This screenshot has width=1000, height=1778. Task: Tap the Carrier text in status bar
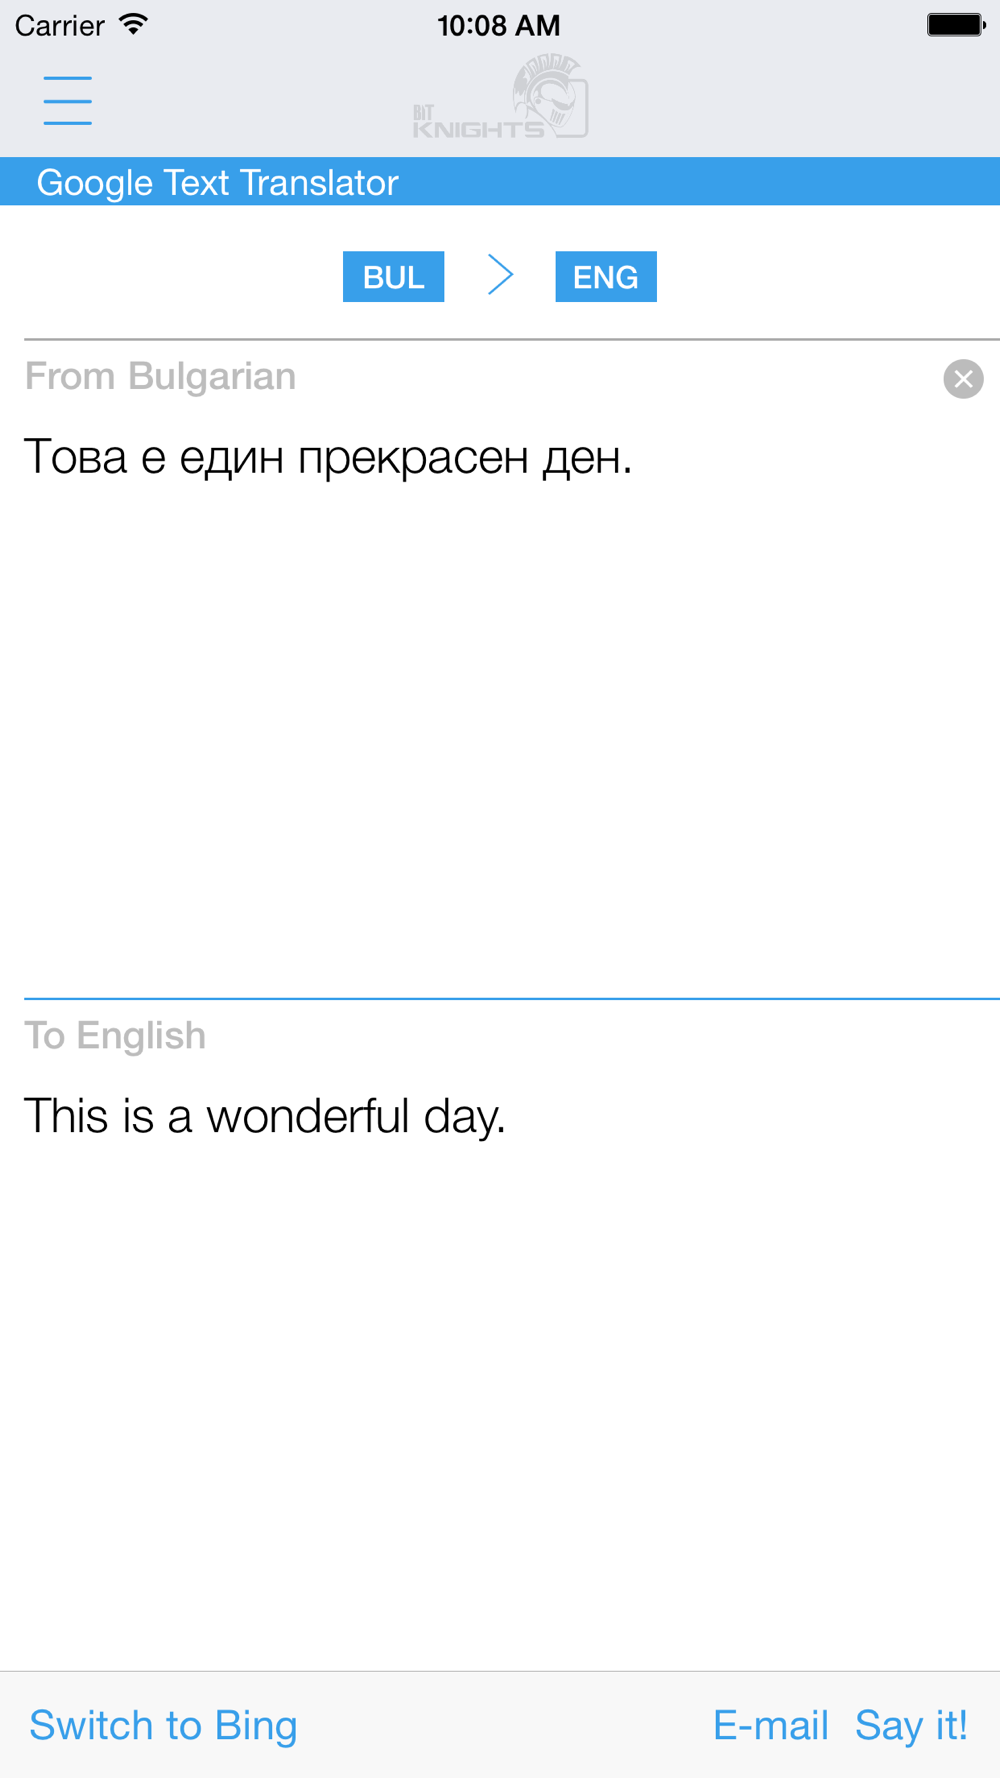pyautogui.click(x=60, y=25)
